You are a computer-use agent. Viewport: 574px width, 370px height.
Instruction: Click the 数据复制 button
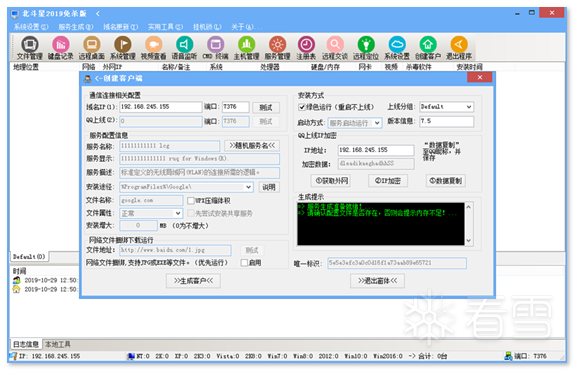[446, 180]
